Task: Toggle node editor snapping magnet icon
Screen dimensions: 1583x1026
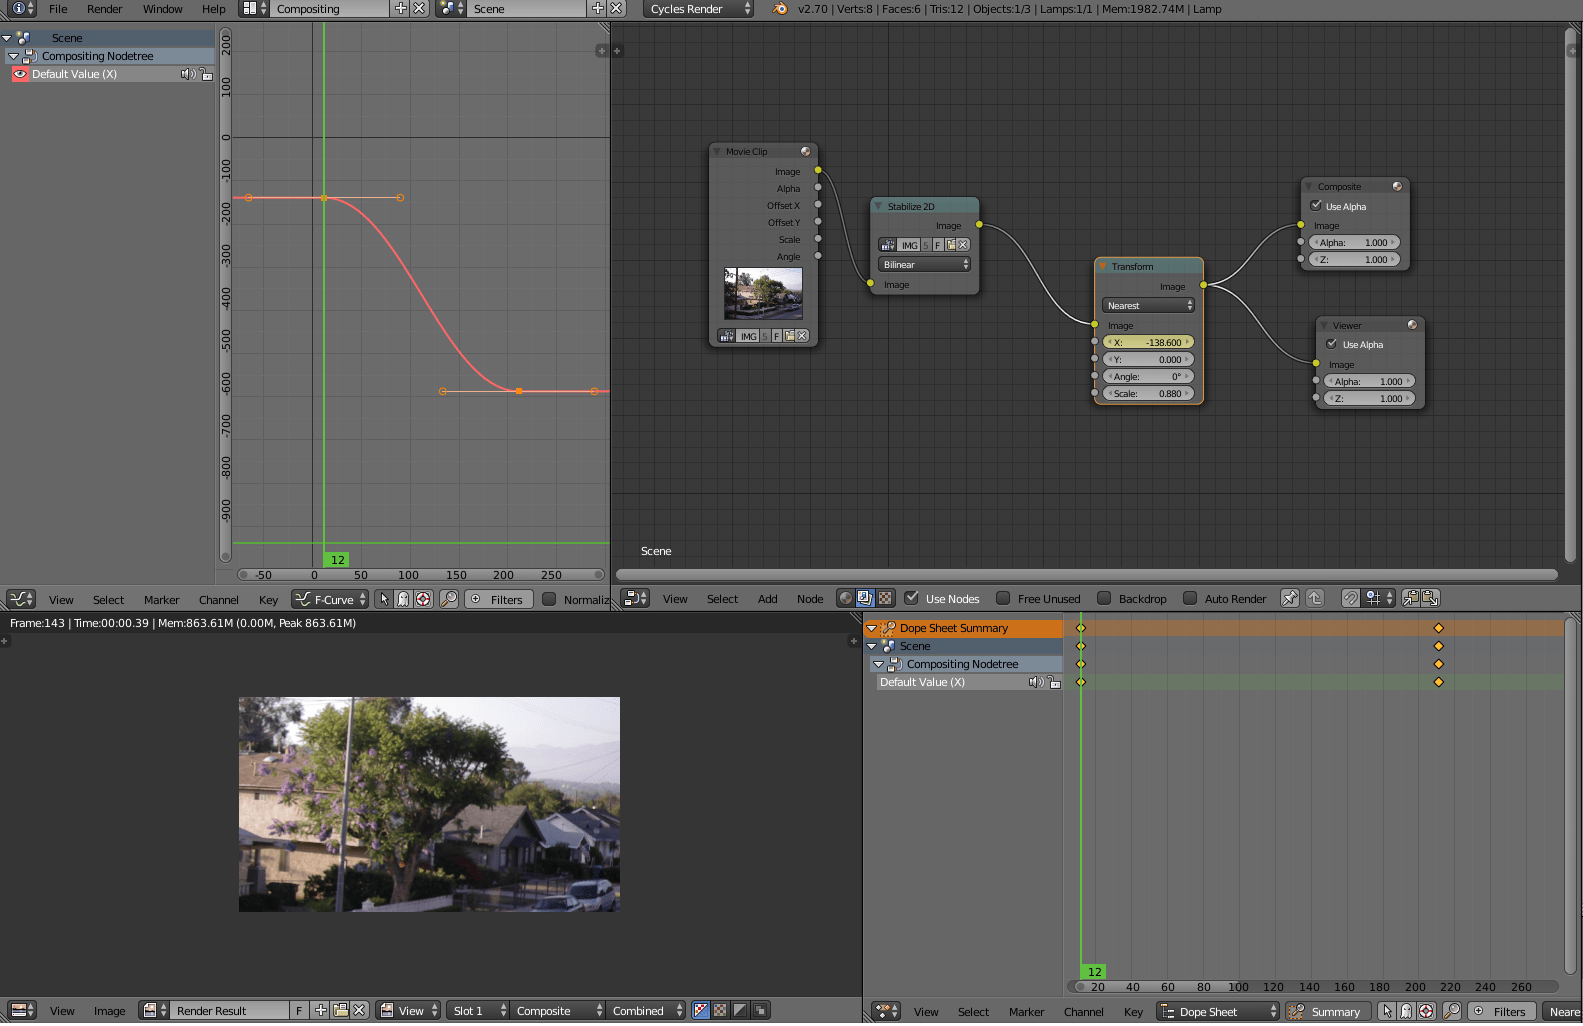Action: pyautogui.click(x=1350, y=599)
